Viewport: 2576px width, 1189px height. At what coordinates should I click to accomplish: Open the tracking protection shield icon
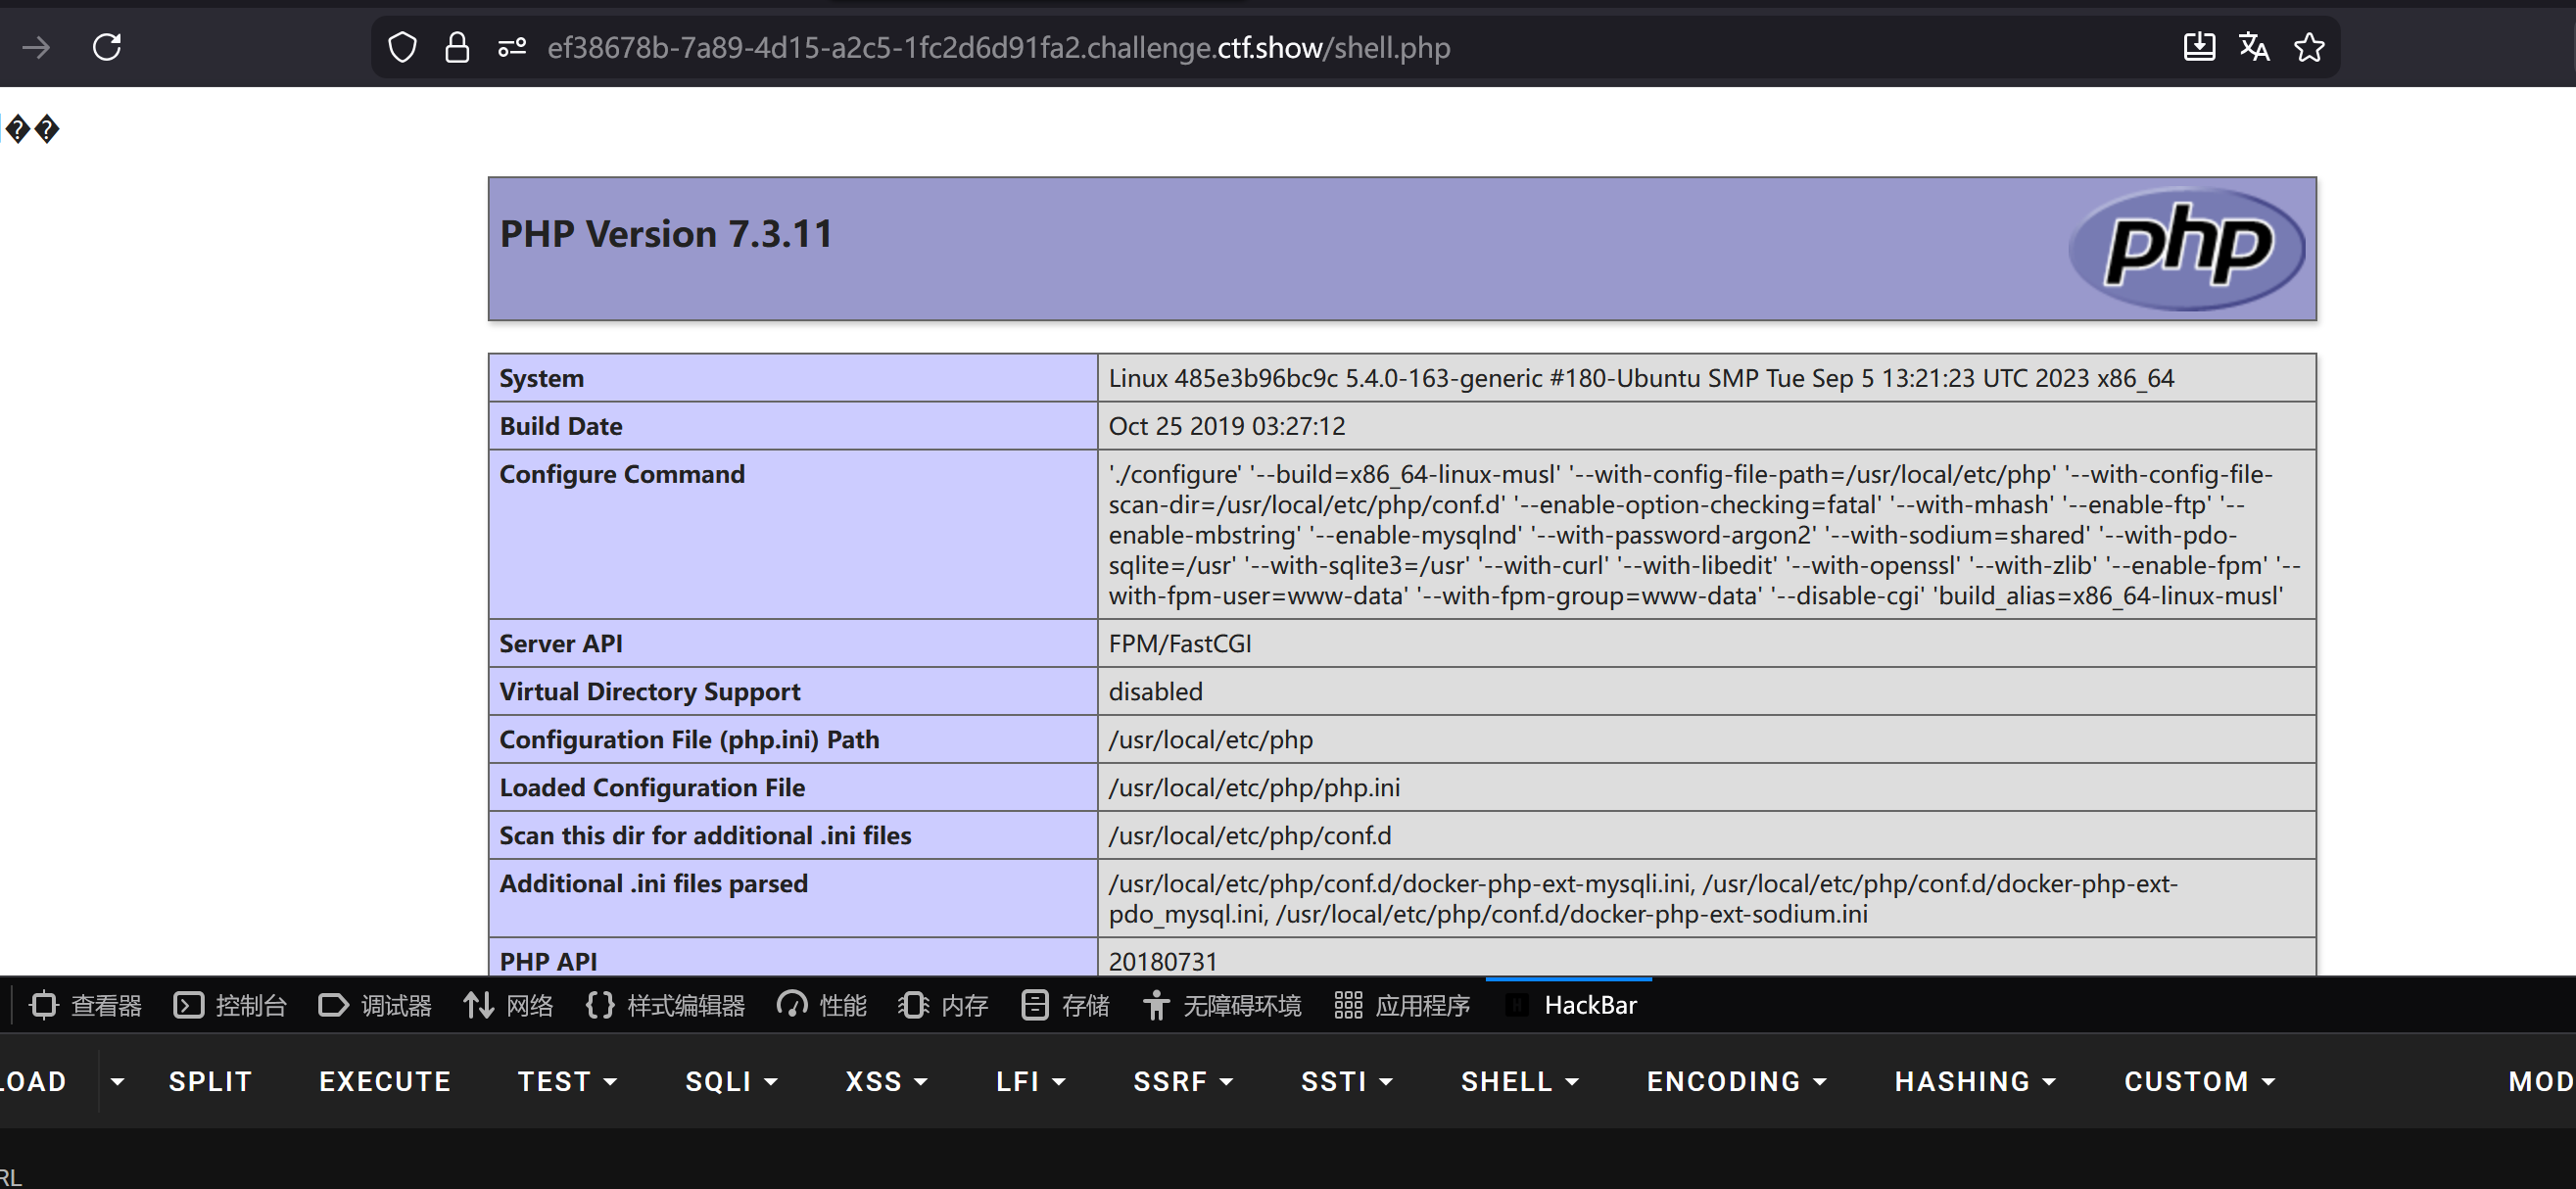402,47
